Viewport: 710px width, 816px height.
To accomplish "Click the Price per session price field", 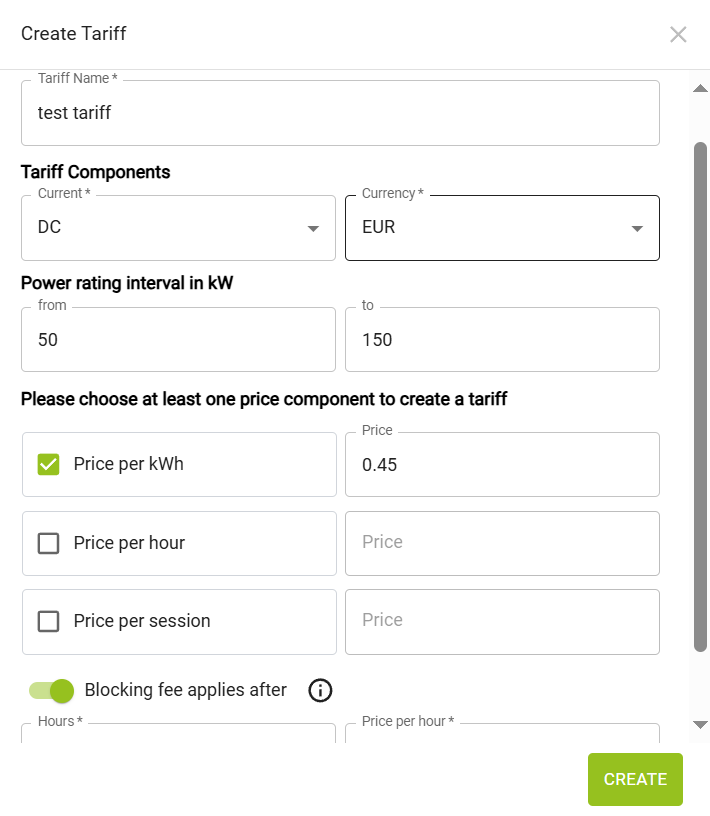I will click(502, 621).
